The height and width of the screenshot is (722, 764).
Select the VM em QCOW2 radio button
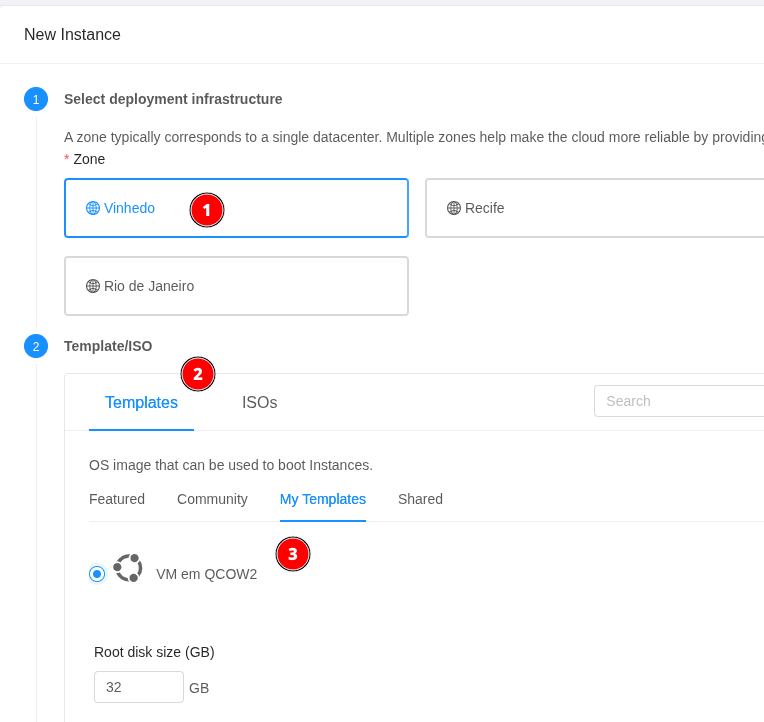click(97, 574)
